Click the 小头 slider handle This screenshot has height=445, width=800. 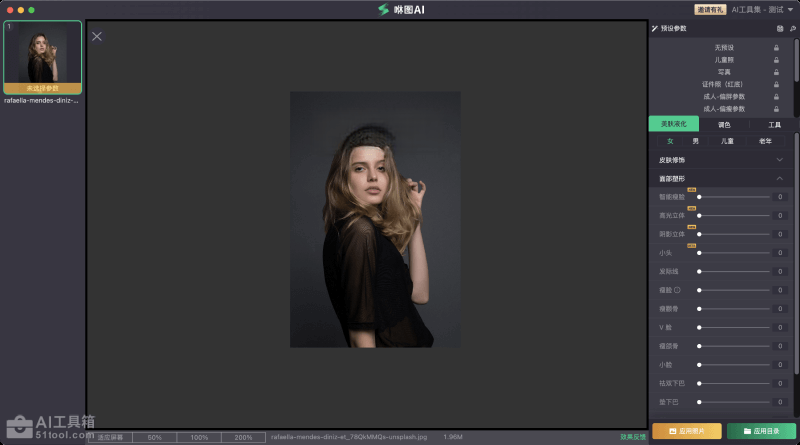pyautogui.click(x=699, y=253)
